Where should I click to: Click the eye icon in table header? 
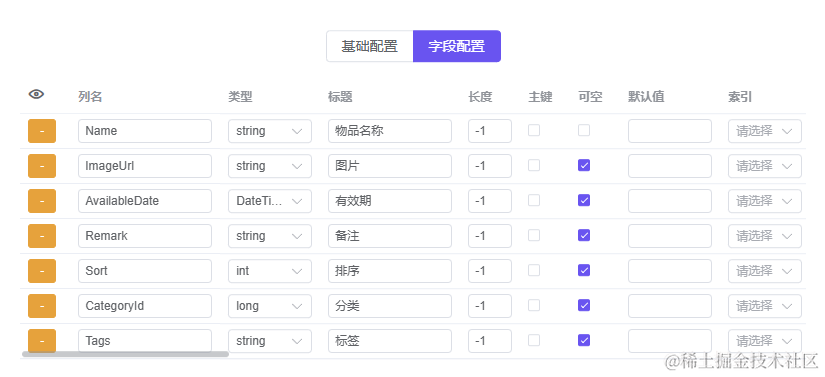[x=36, y=95]
